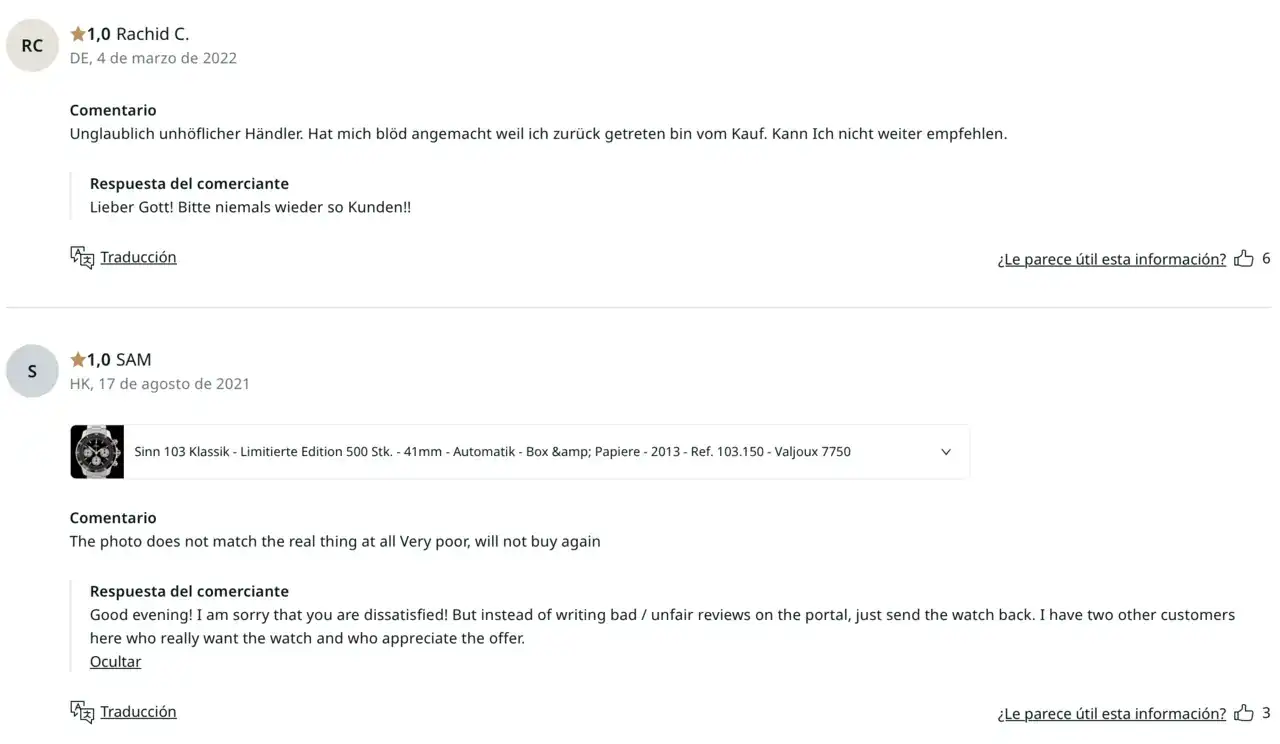The image size is (1280, 744).
Task: Click the star rating icon beside SAM
Action: [78, 360]
